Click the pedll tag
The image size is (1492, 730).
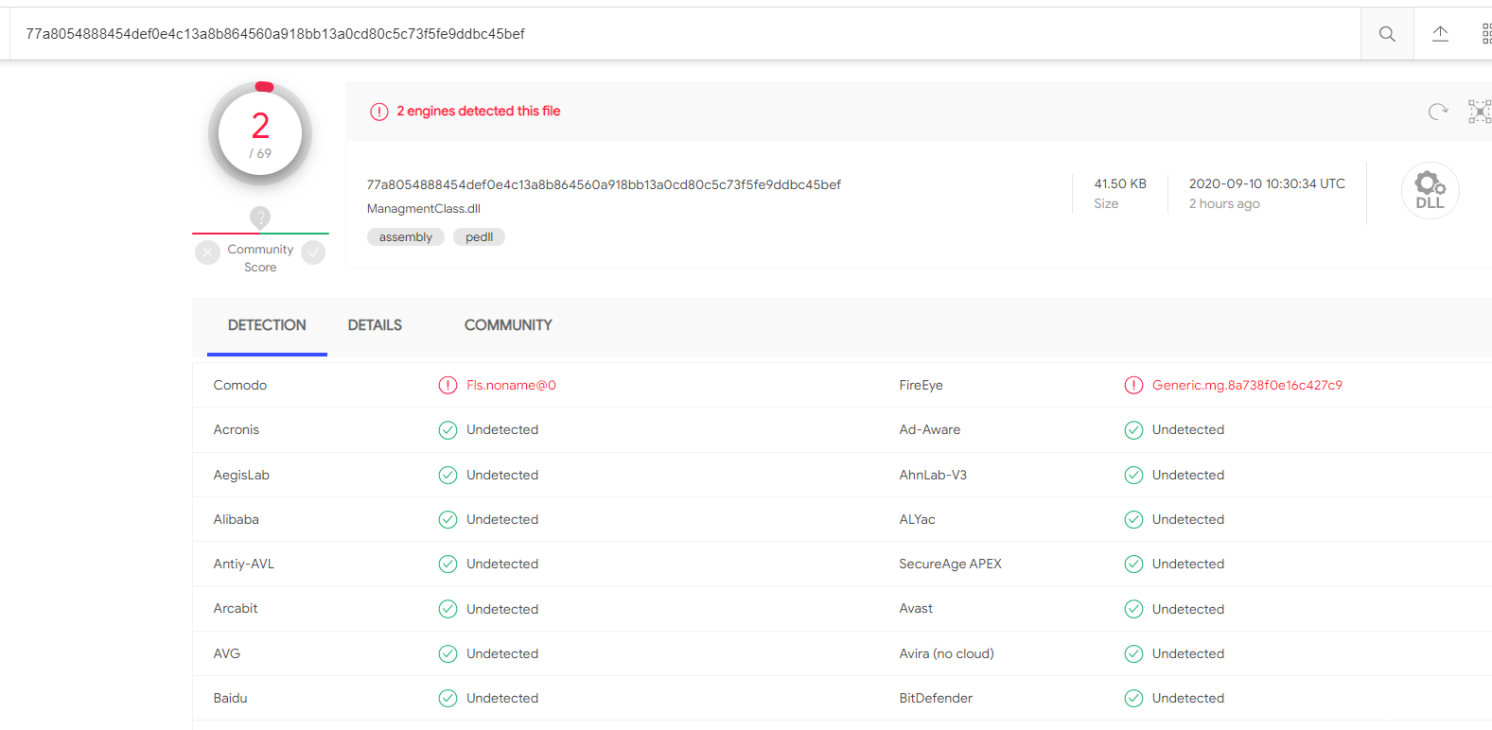(x=479, y=237)
